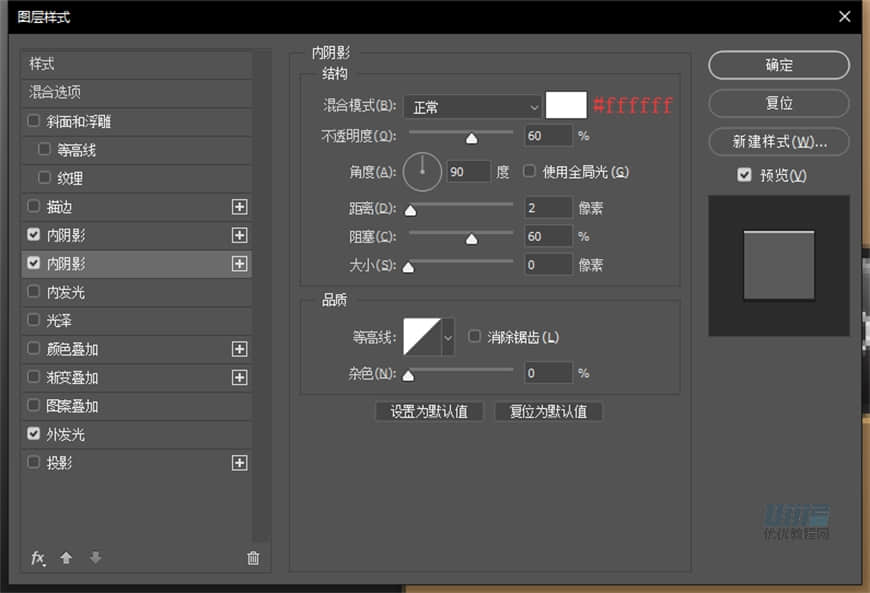Click the plus icon beside 描边 (Stroke)

(240, 207)
